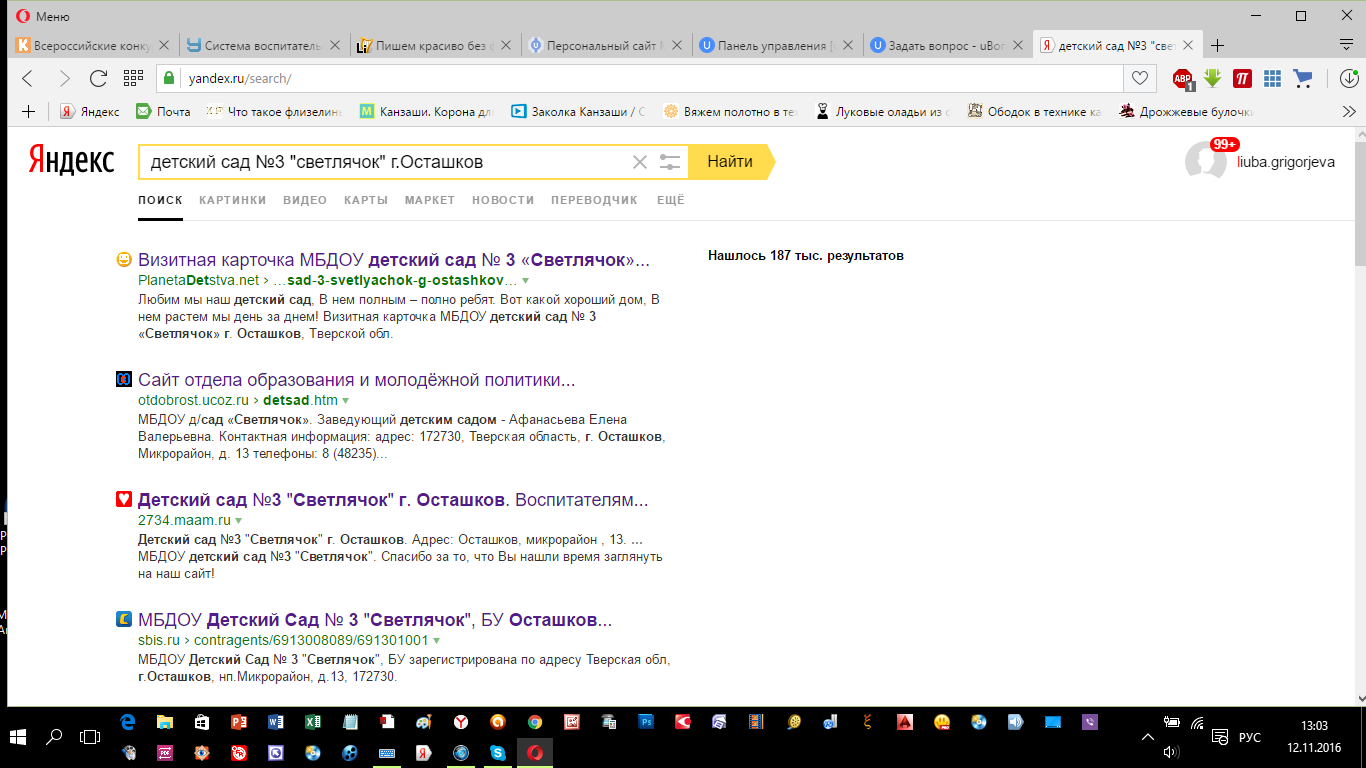Click inside the Yandex search field
This screenshot has height=768, width=1366.
point(385,162)
